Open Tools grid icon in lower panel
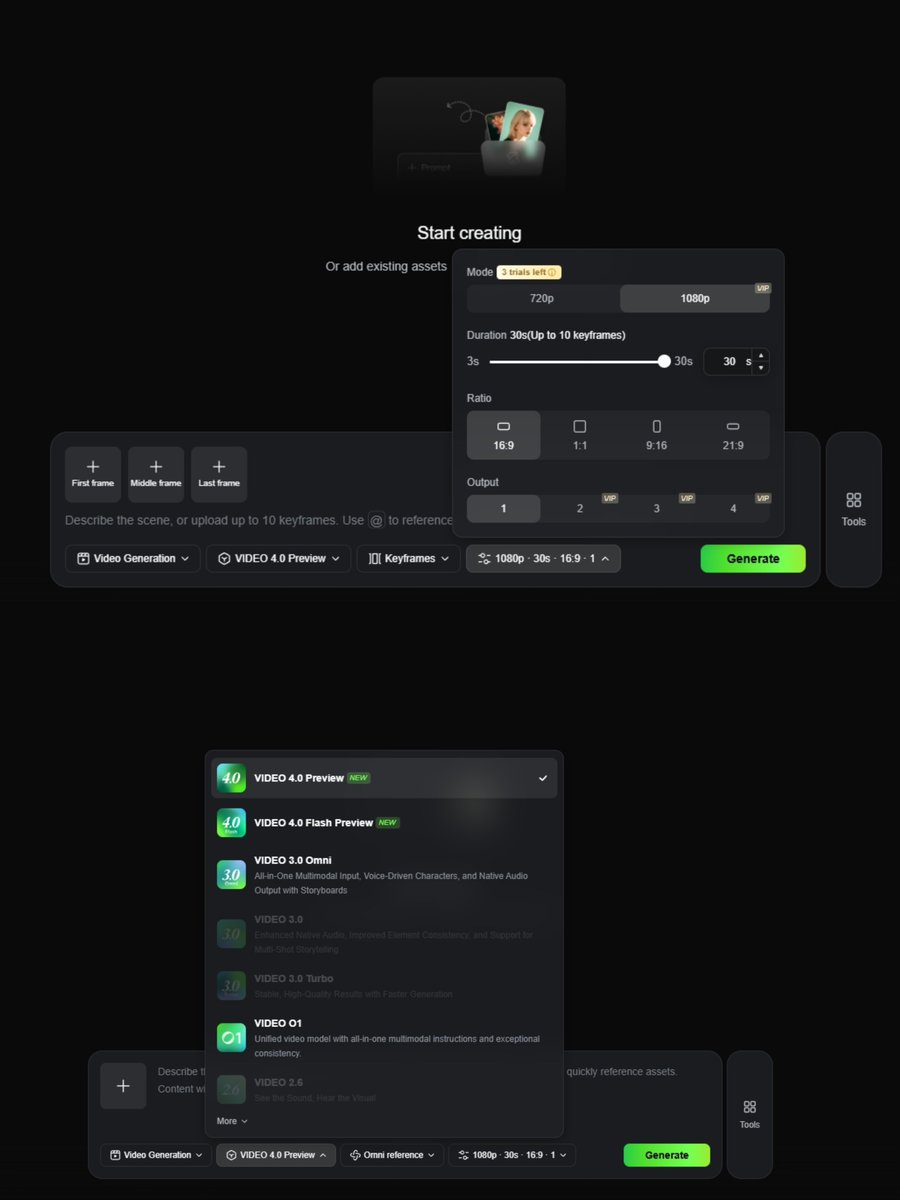The height and width of the screenshot is (1200, 900). coord(750,1107)
